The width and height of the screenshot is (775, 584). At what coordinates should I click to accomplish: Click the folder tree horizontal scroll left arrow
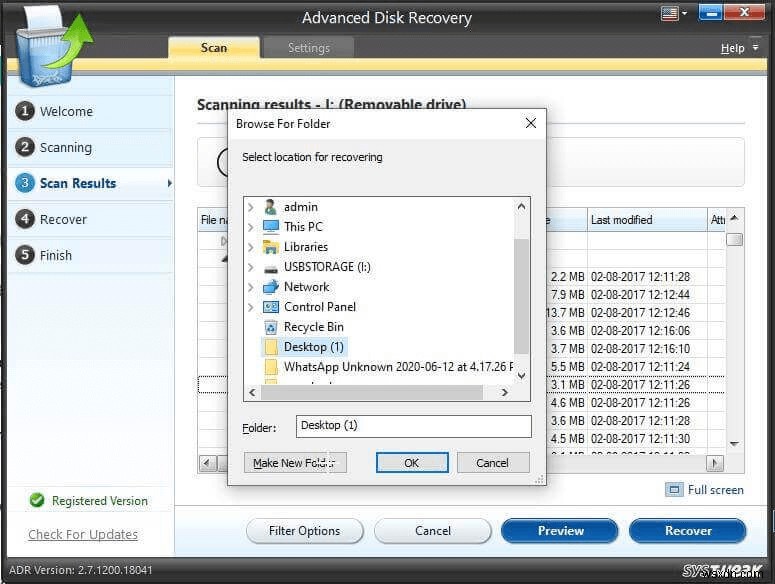[x=253, y=392]
